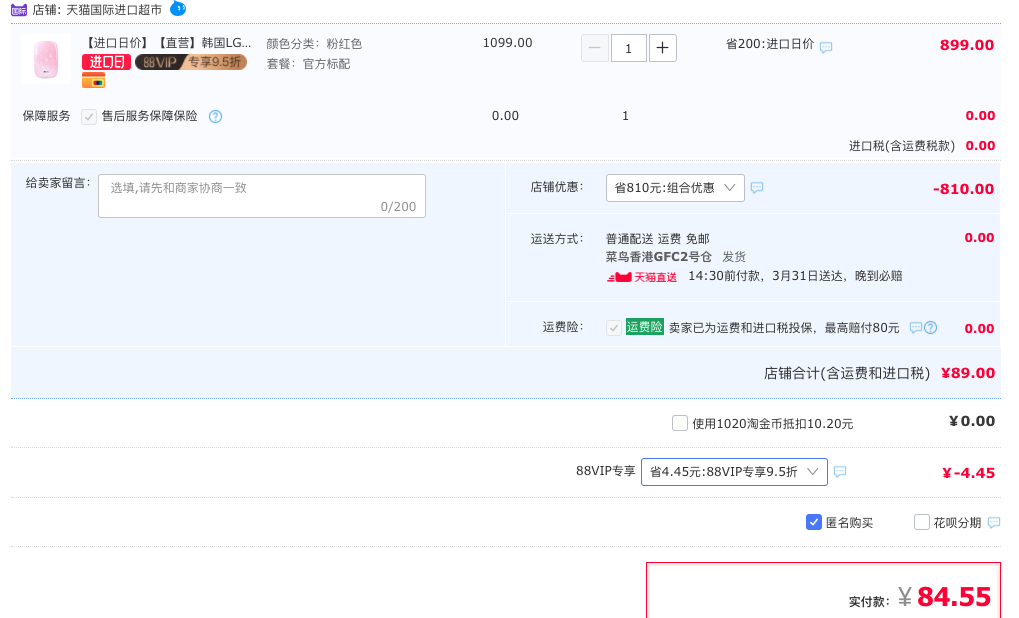Click 普通配送 运费 免邮 shipping text
The image size is (1019, 618).
pos(658,238)
